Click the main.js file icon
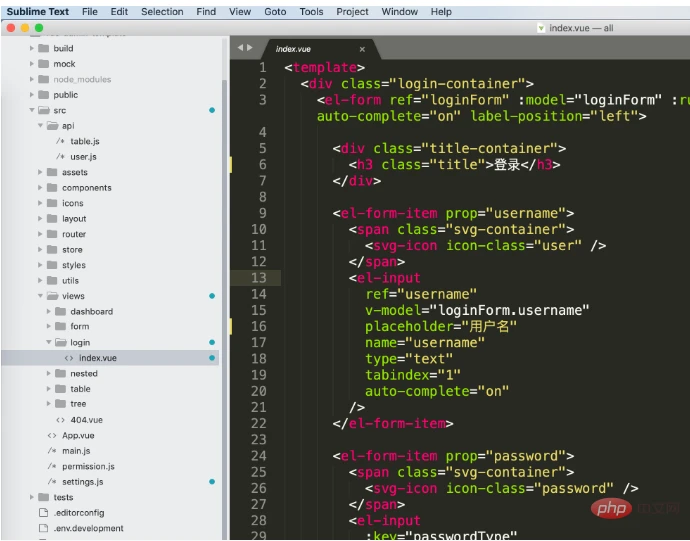Viewport: 690px width, 541px height. tap(52, 451)
